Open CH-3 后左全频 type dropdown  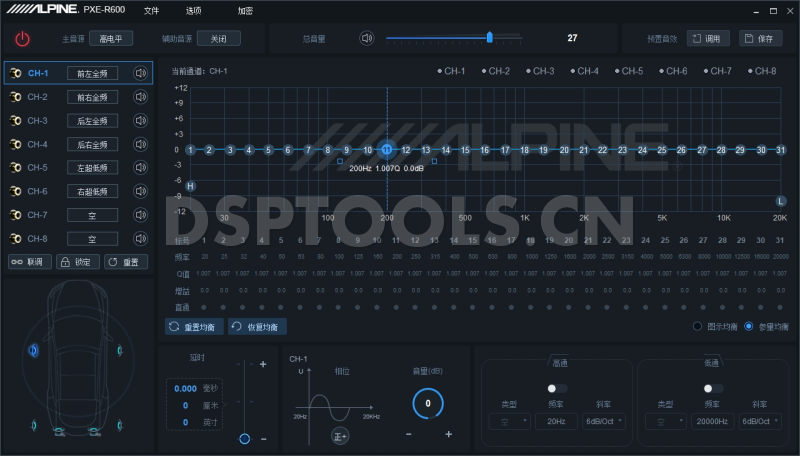click(x=92, y=121)
